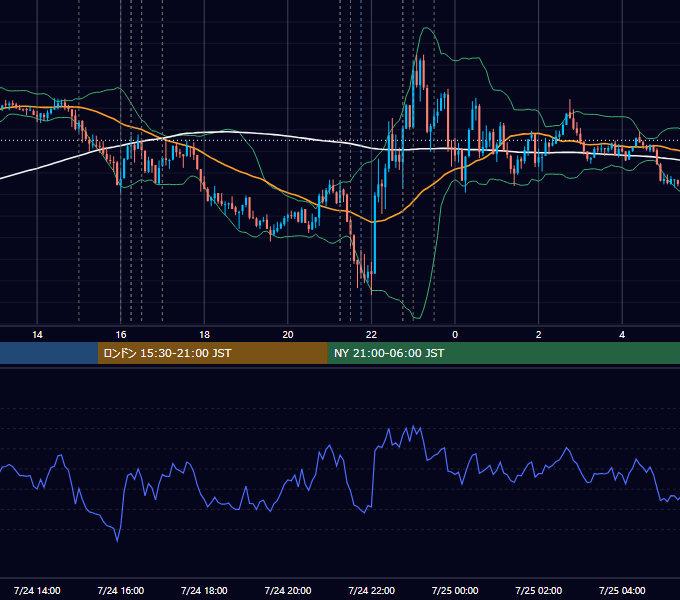The image size is (680, 600).
Task: Click the 2 hour label on price chart axis
Action: click(x=538, y=334)
